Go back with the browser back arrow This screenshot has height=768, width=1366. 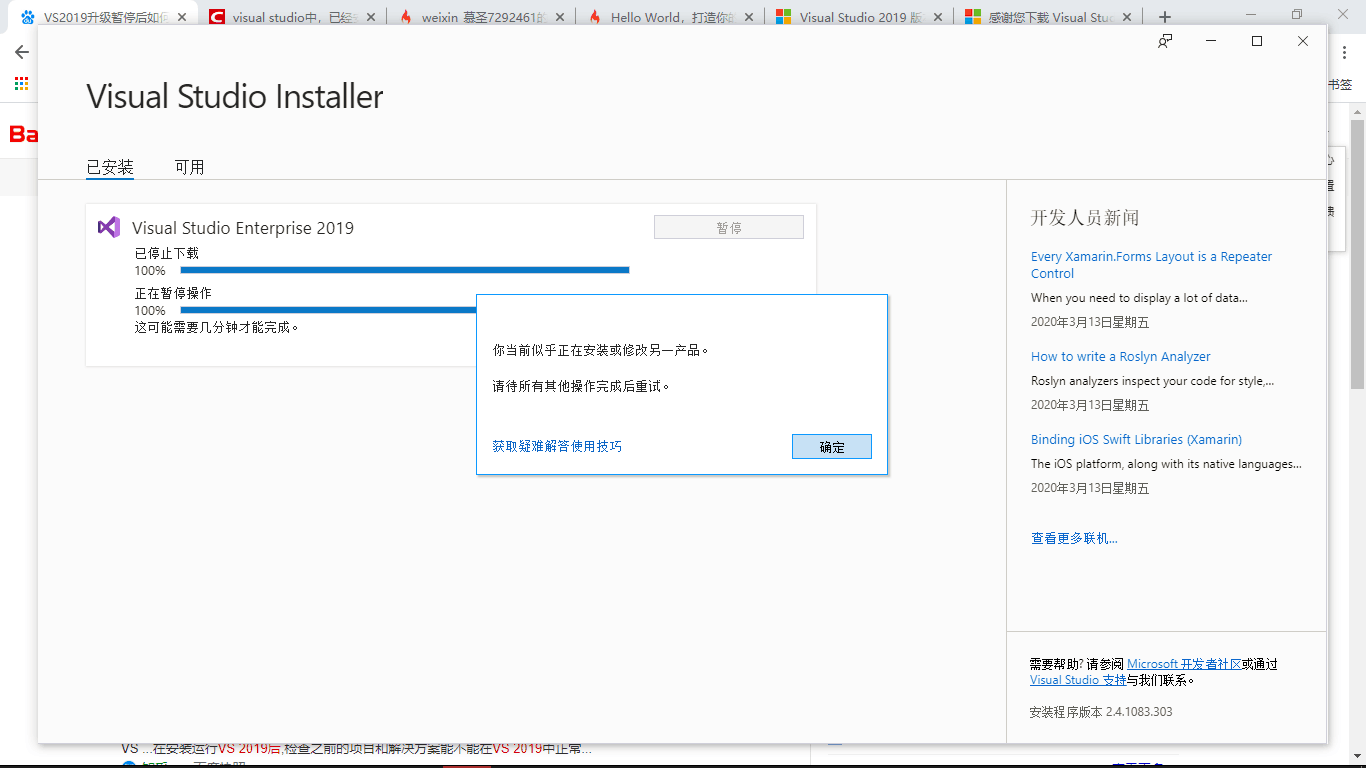(x=22, y=52)
